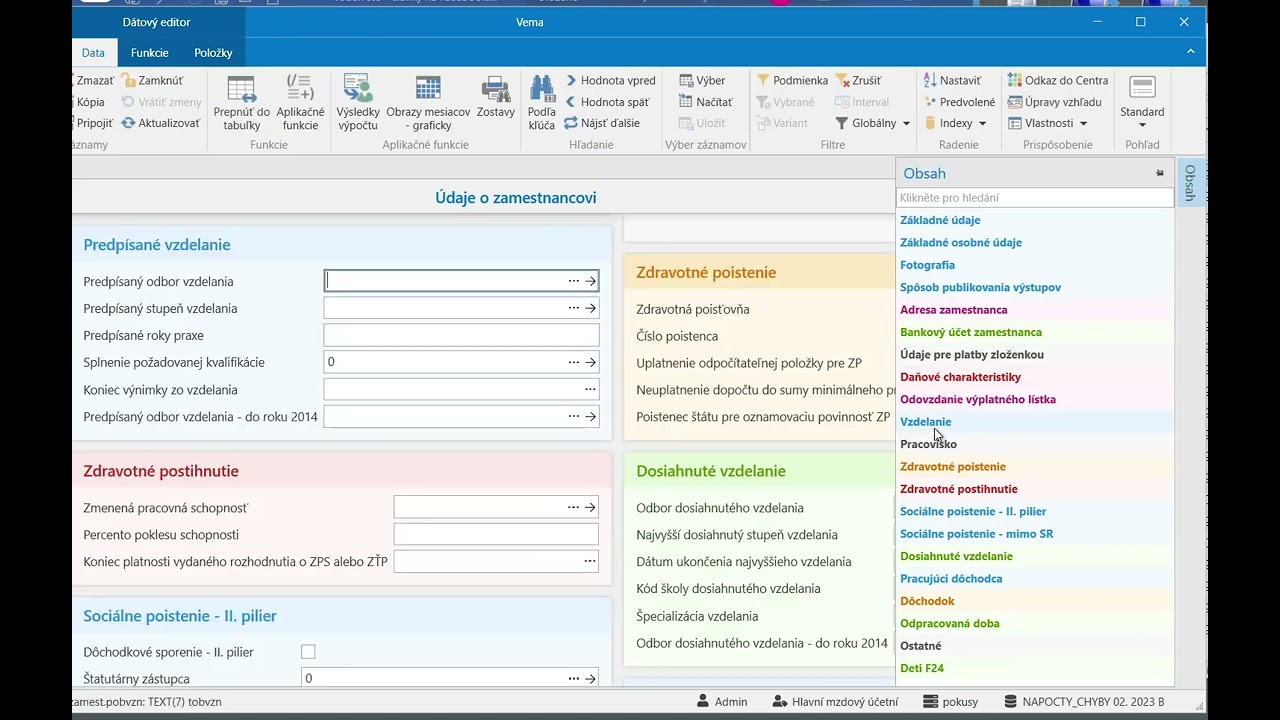Viewport: 1280px width, 720px height.
Task: Open lookup dots for Predpísaný stupeň vzdelania
Action: coord(573,308)
